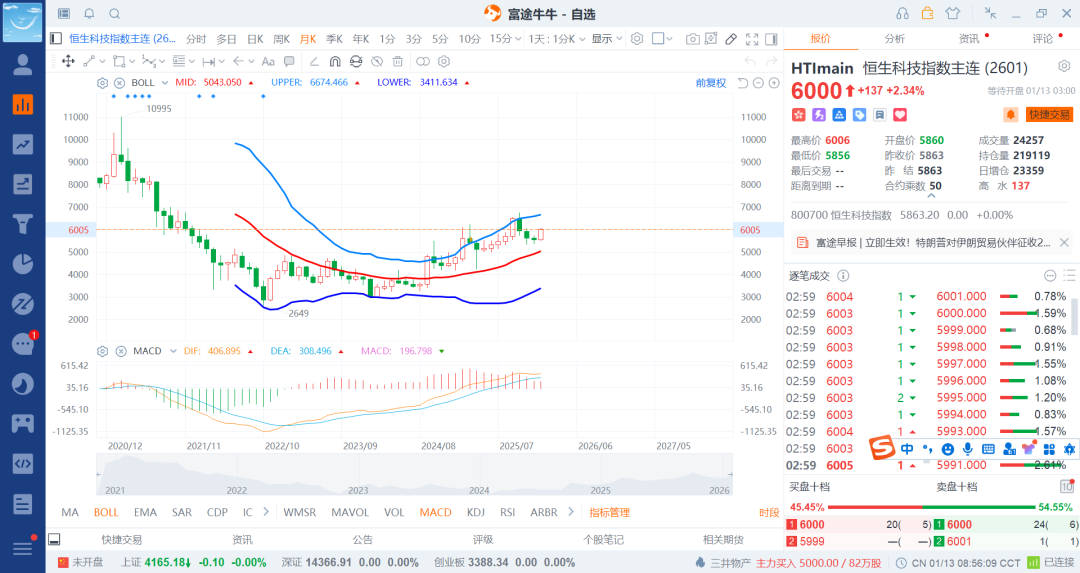This screenshot has width=1080, height=573.
Task: Toggle the chart layout checkbox square
Action: (658, 39)
